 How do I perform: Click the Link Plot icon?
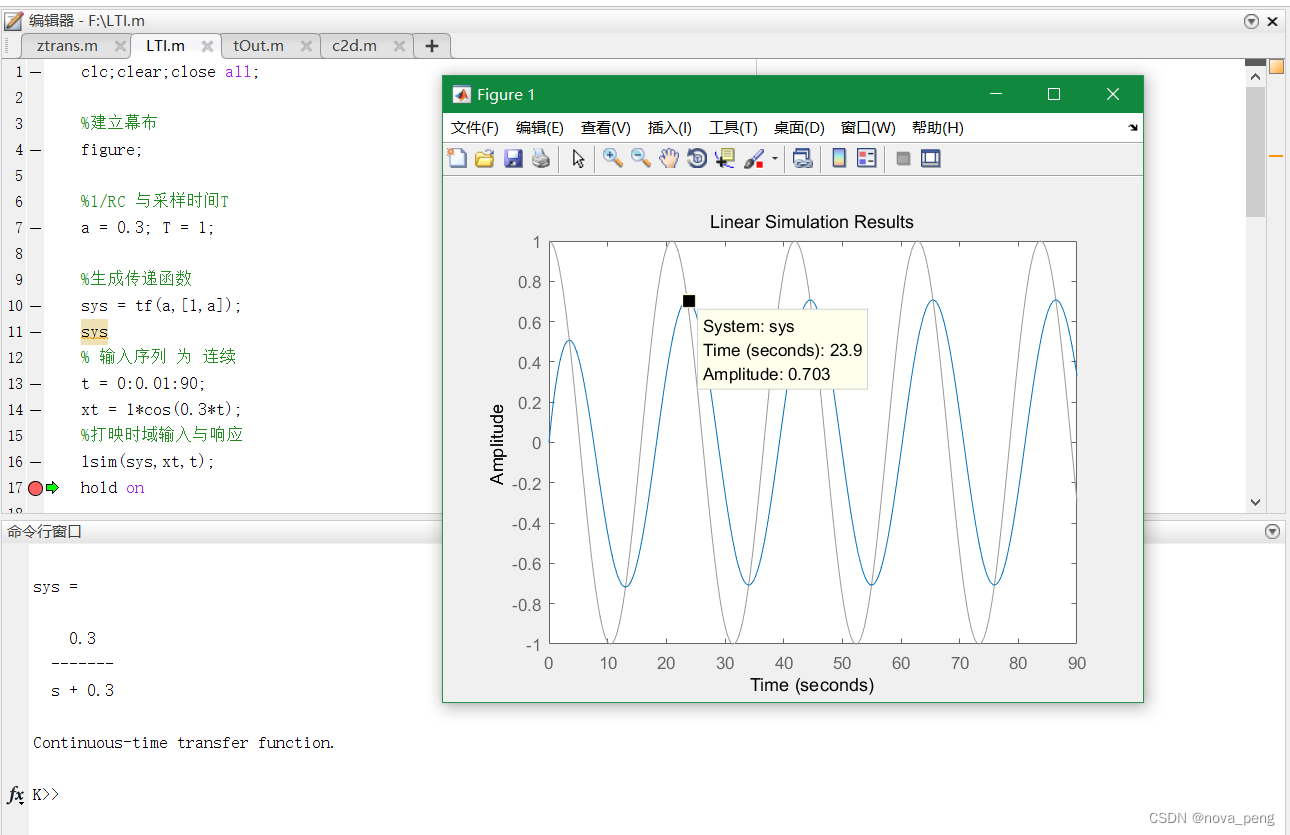(803, 158)
